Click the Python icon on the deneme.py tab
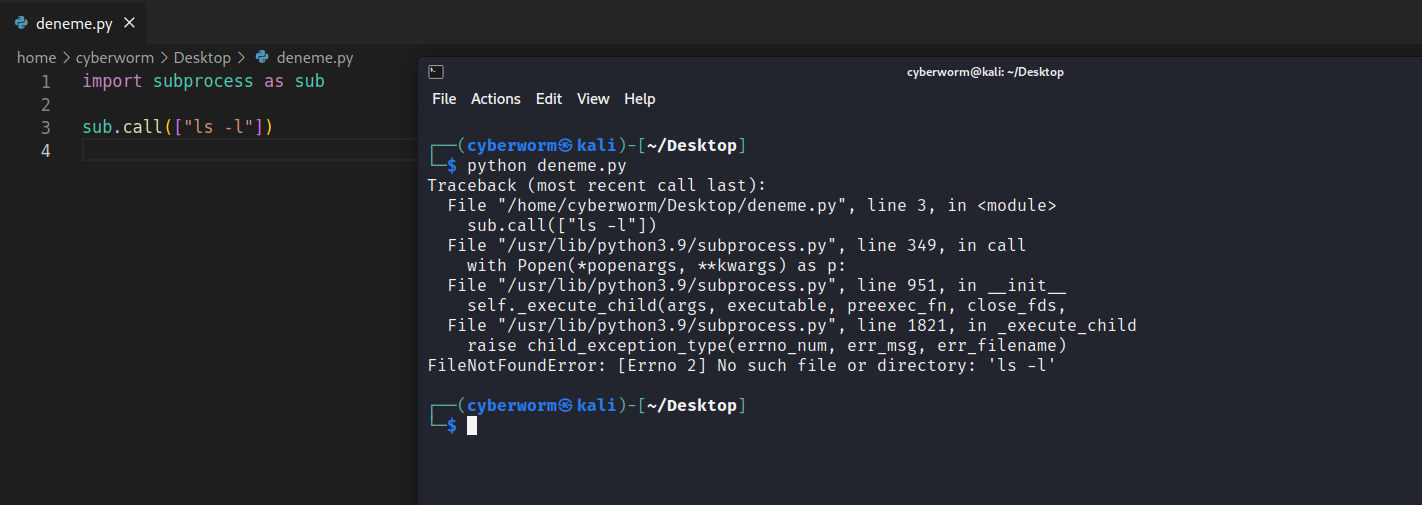Screen dimensions: 1422x505 coord(21,23)
